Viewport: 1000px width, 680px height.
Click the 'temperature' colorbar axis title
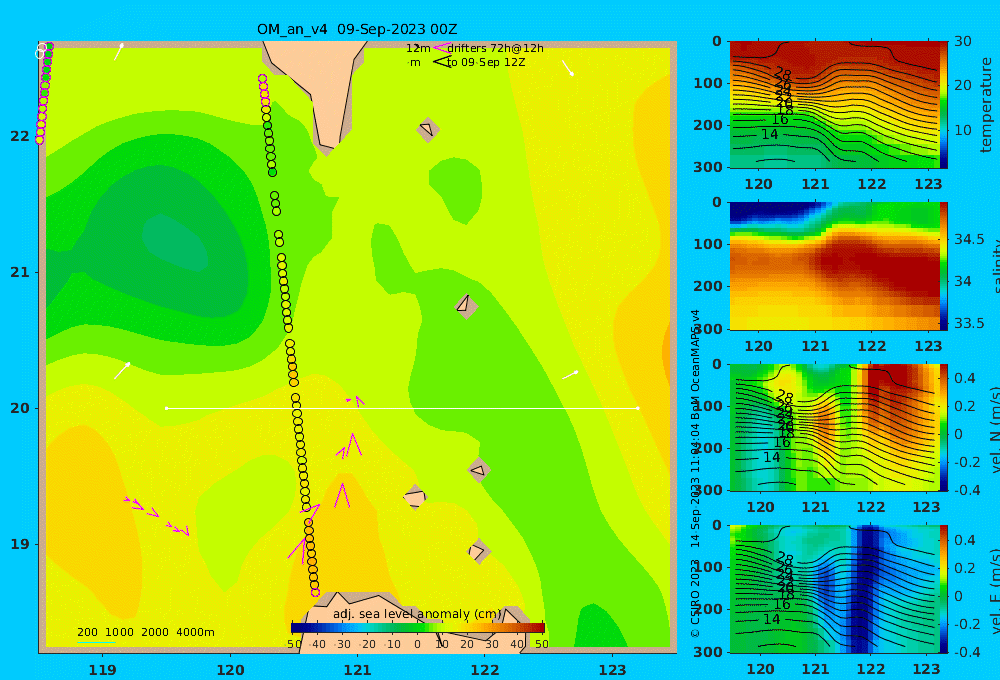(x=987, y=105)
